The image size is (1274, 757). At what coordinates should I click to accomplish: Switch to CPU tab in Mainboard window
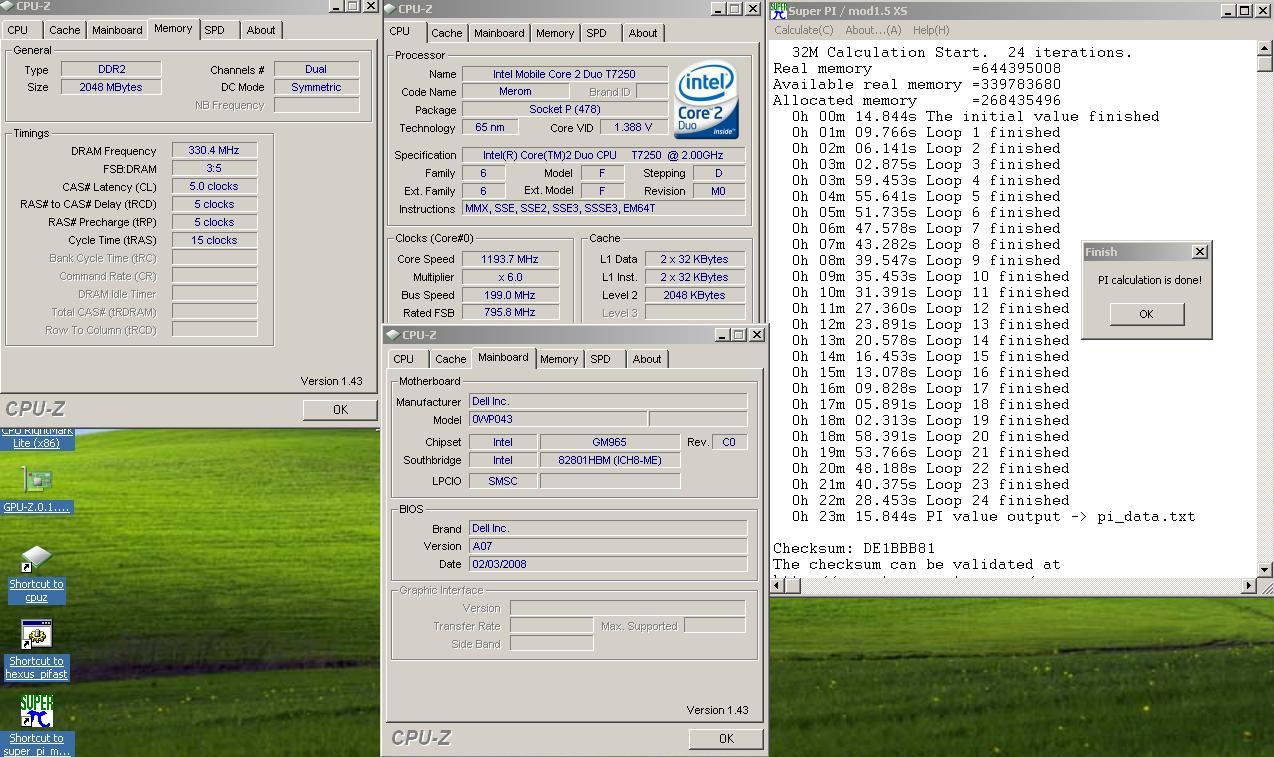(404, 359)
